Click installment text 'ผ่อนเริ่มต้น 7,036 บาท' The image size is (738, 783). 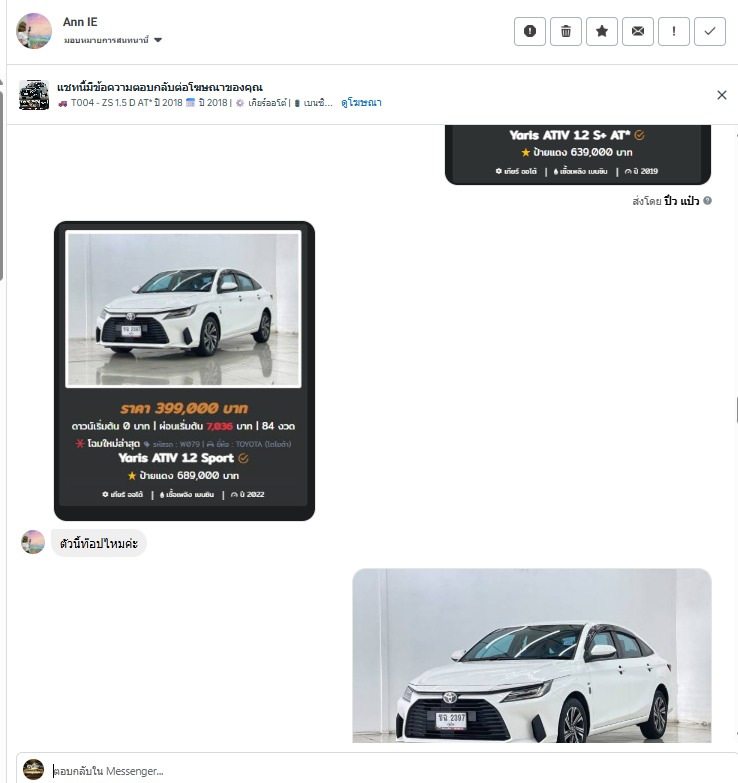pos(205,426)
